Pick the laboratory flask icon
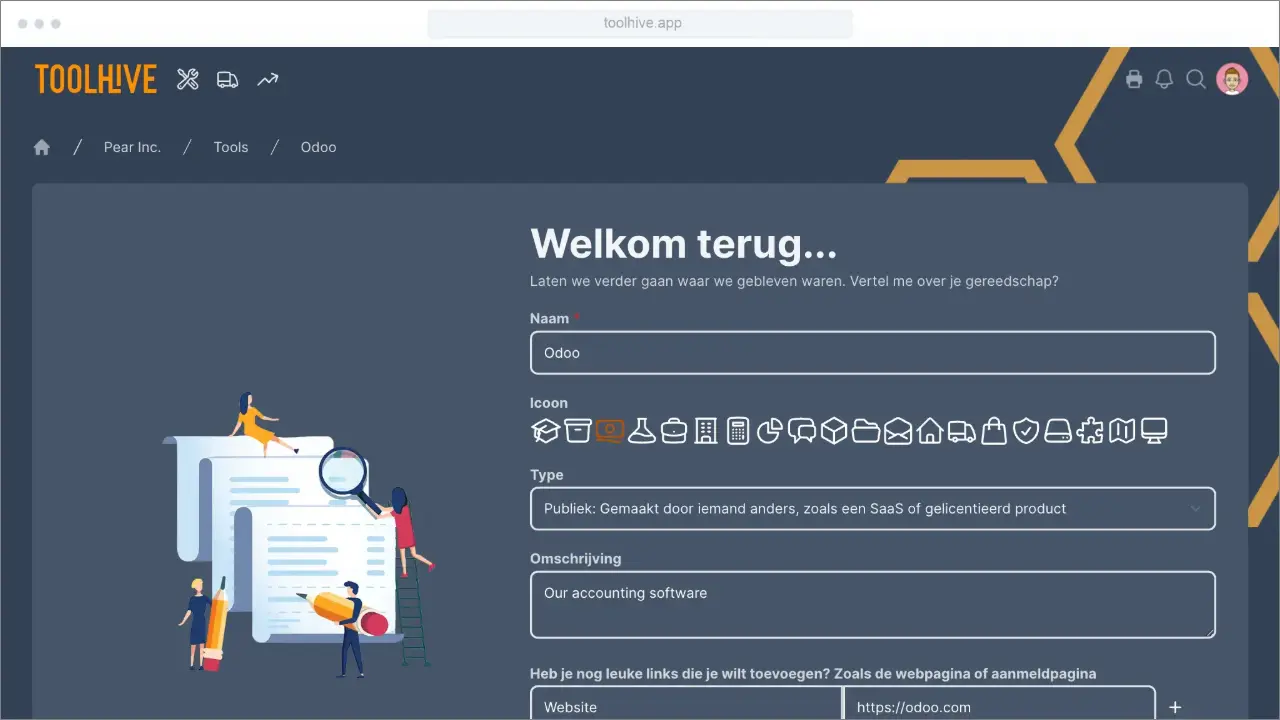Screen dimensions: 1280x720 pos(641,430)
